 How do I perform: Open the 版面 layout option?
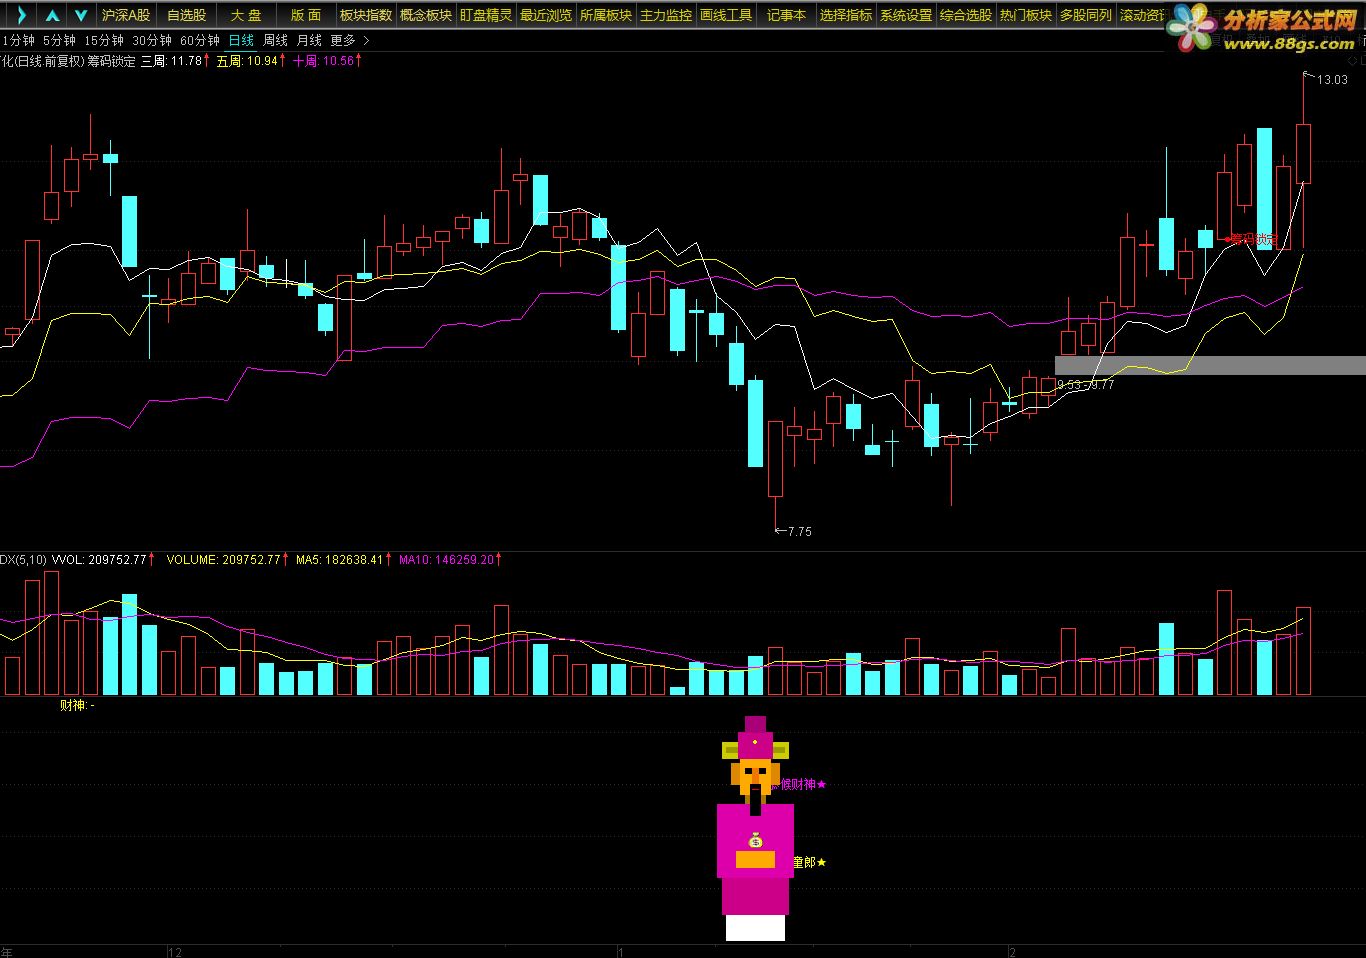click(306, 15)
